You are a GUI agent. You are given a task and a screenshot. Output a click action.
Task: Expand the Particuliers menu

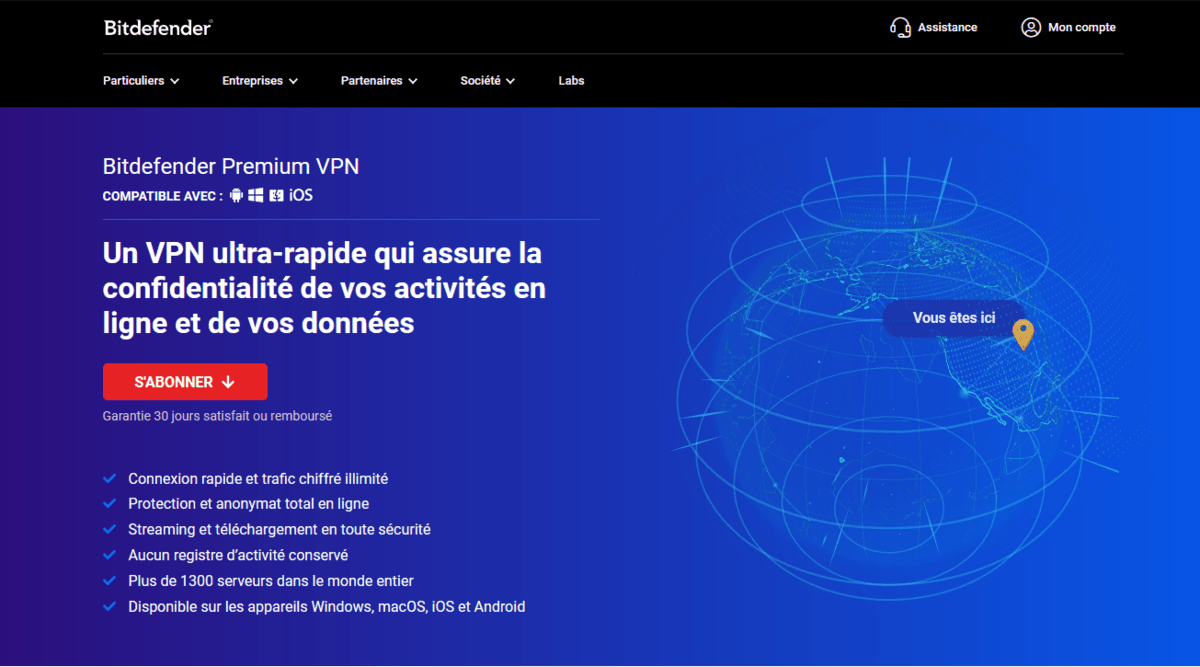[141, 81]
